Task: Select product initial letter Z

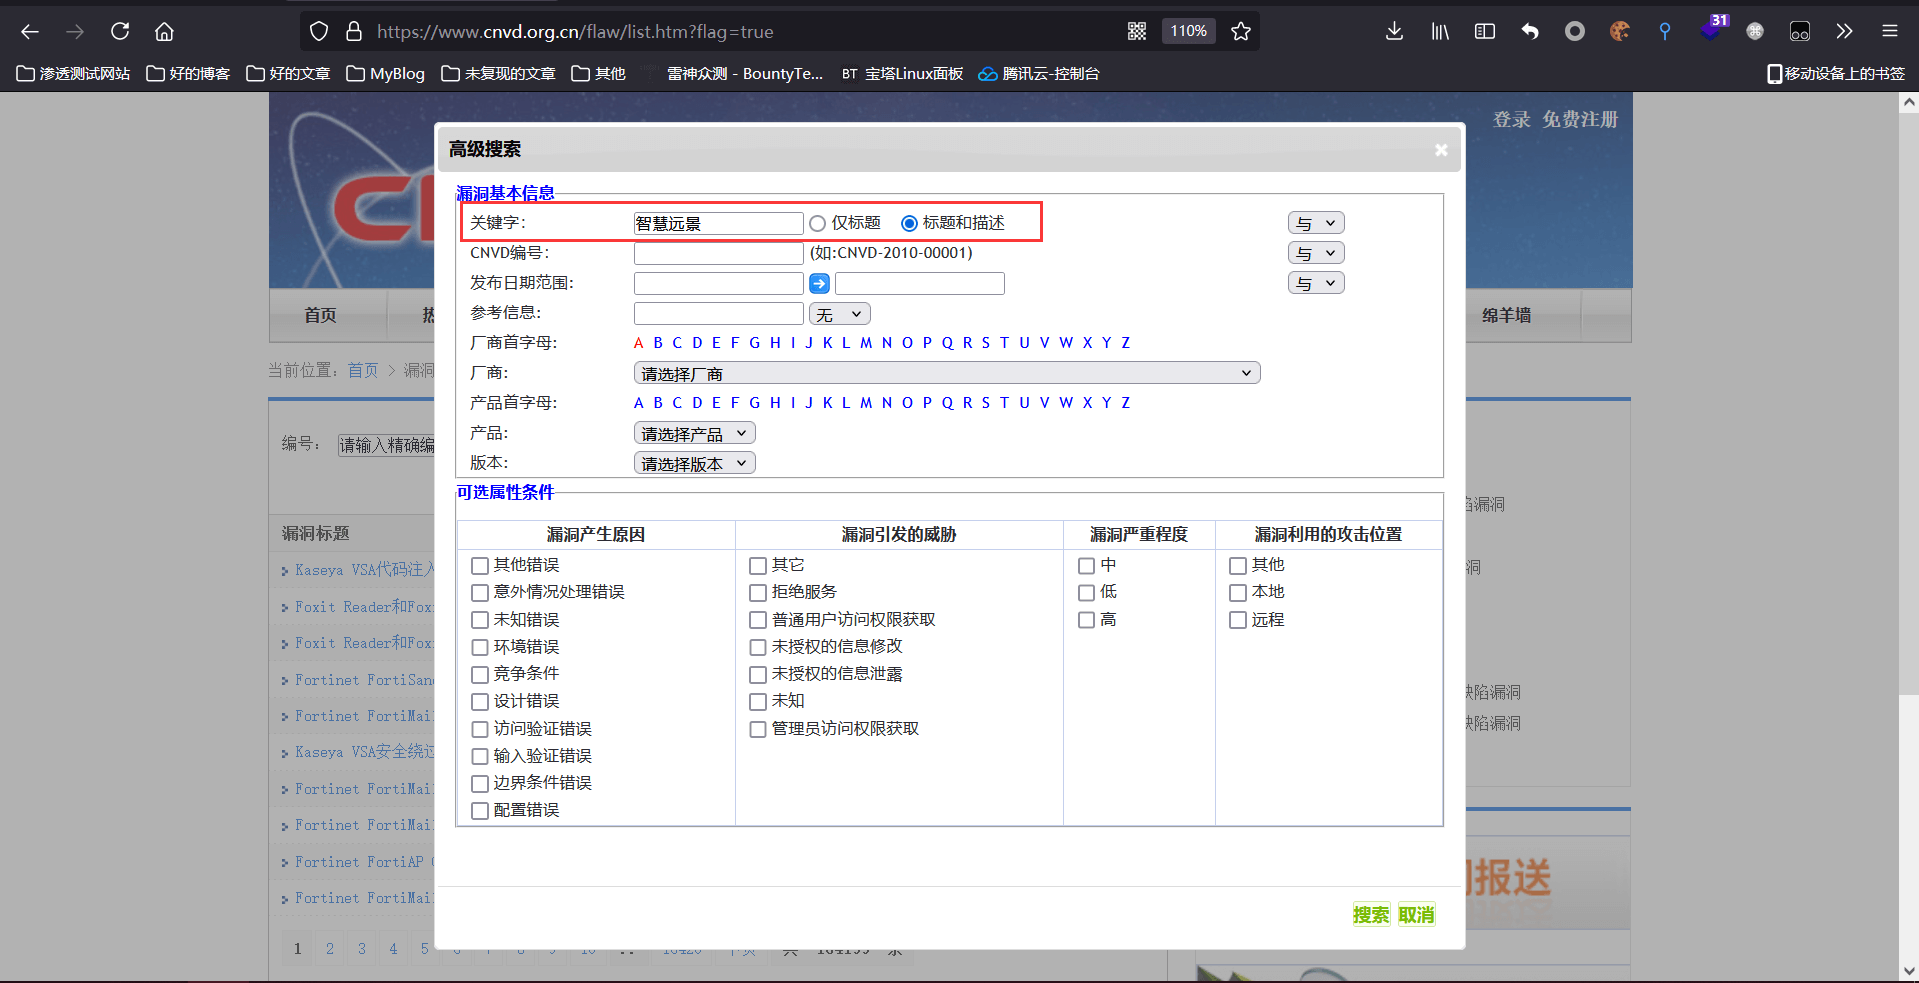Action: pyautogui.click(x=1125, y=403)
